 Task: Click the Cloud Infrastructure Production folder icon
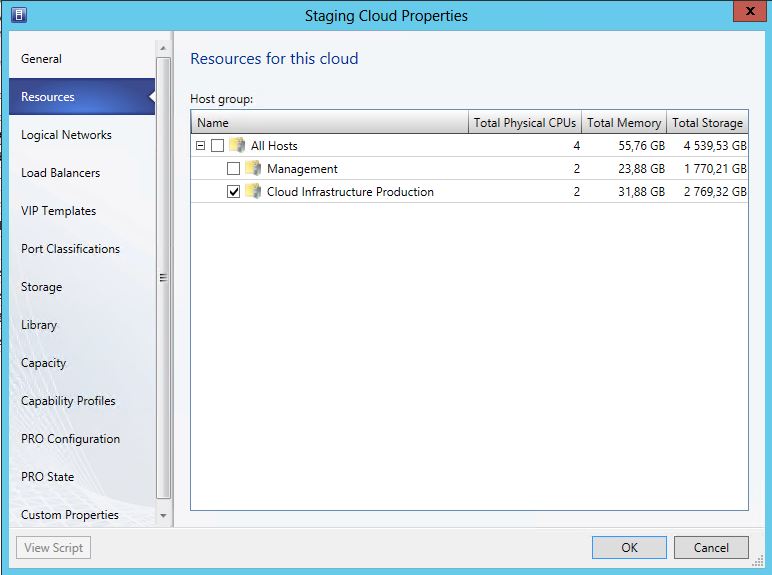coord(253,192)
